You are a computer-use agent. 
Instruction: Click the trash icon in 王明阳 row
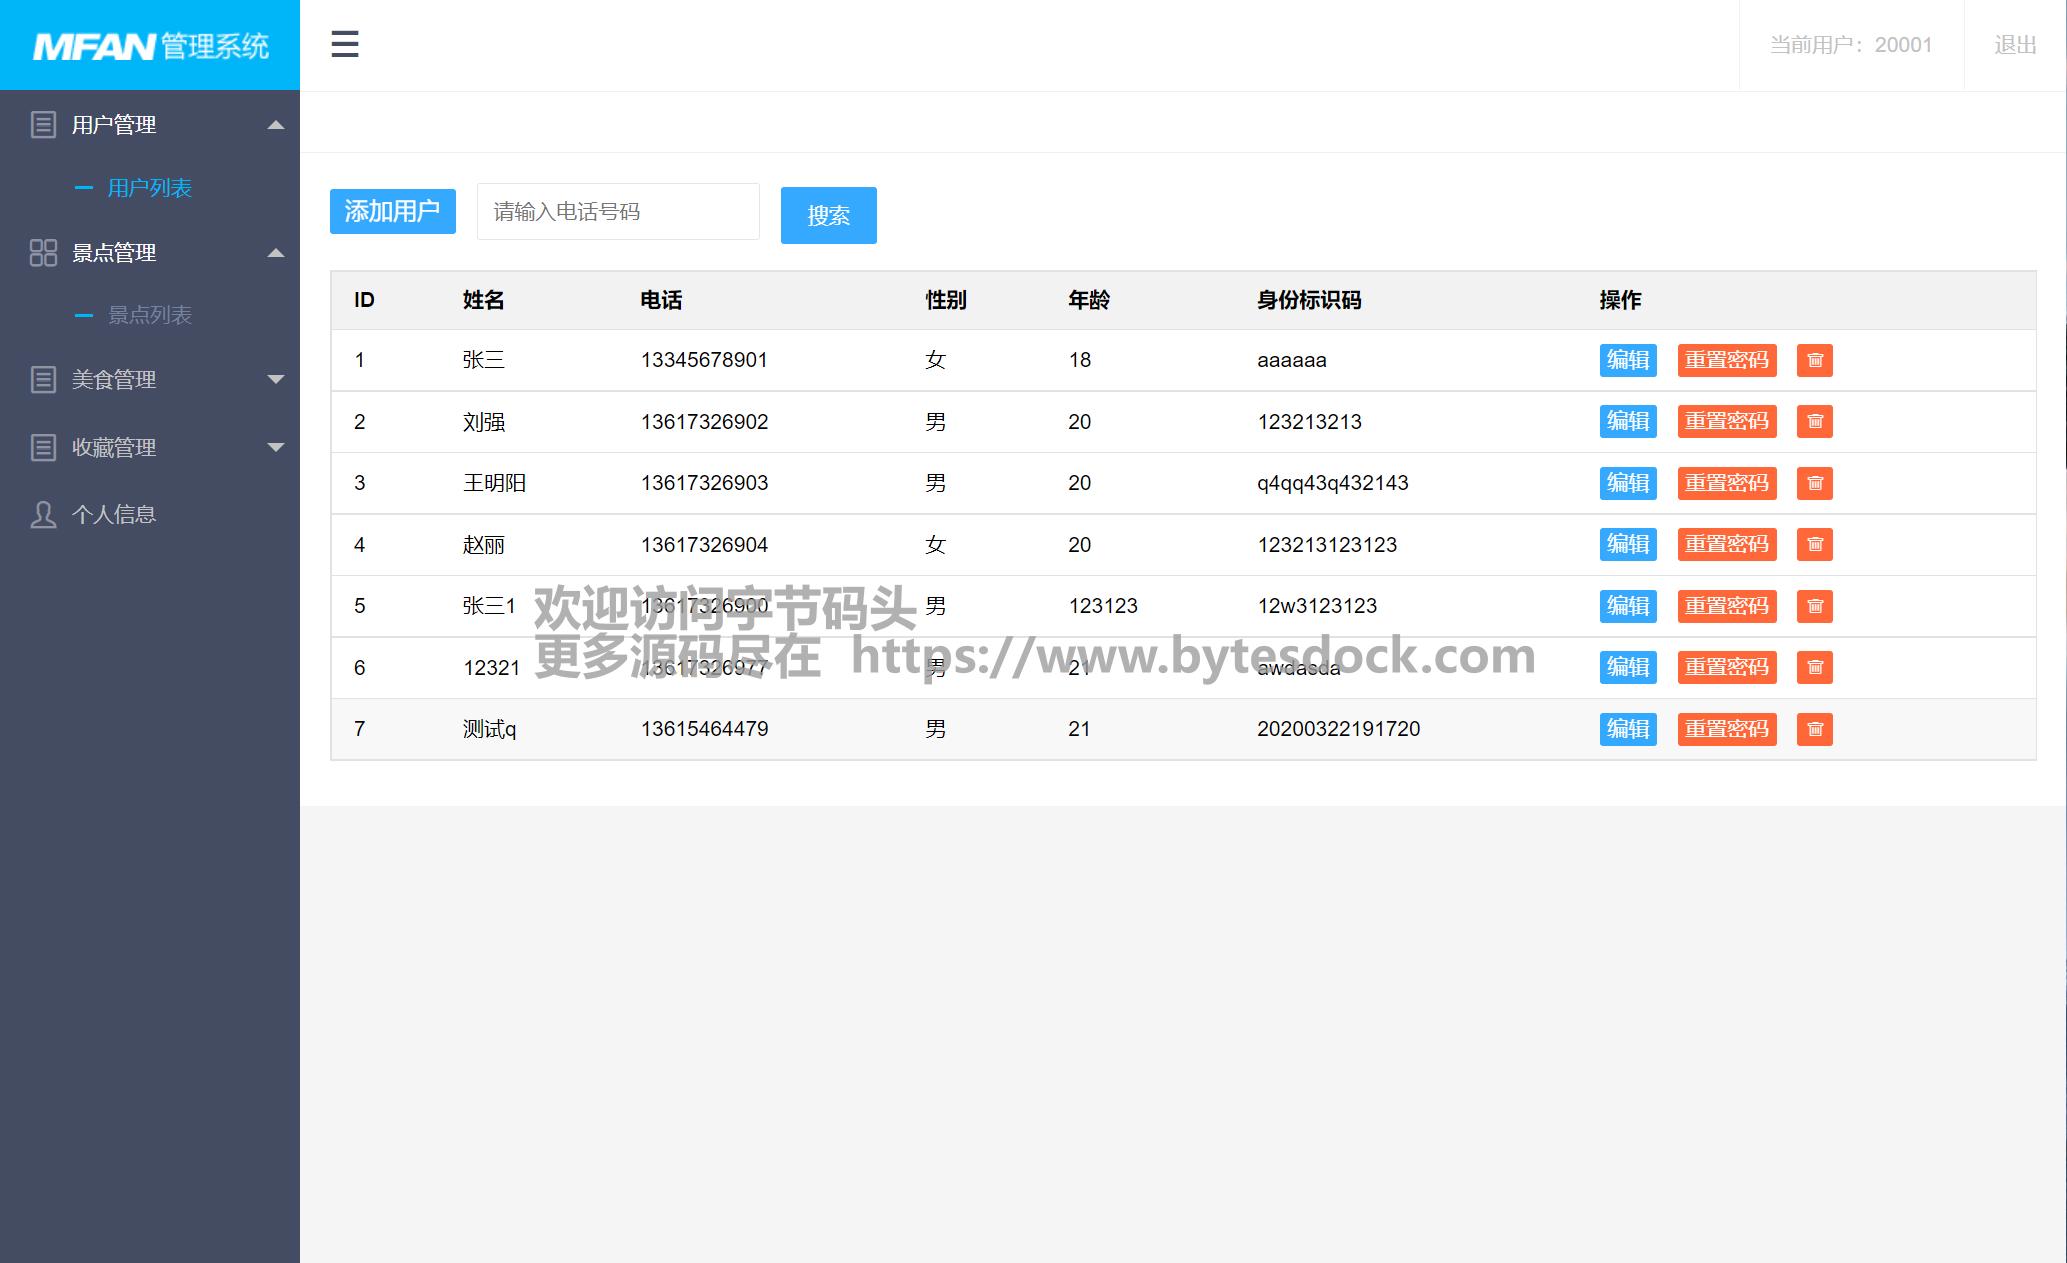tap(1814, 483)
